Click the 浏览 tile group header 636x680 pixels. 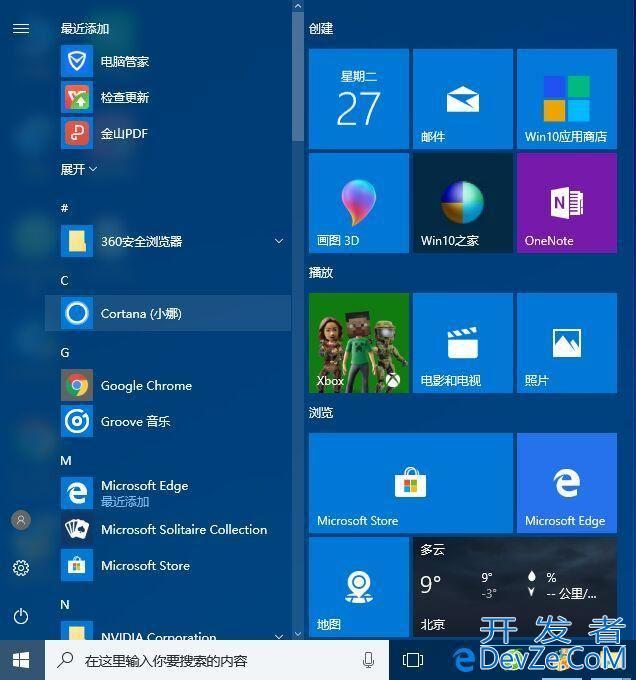[321, 412]
